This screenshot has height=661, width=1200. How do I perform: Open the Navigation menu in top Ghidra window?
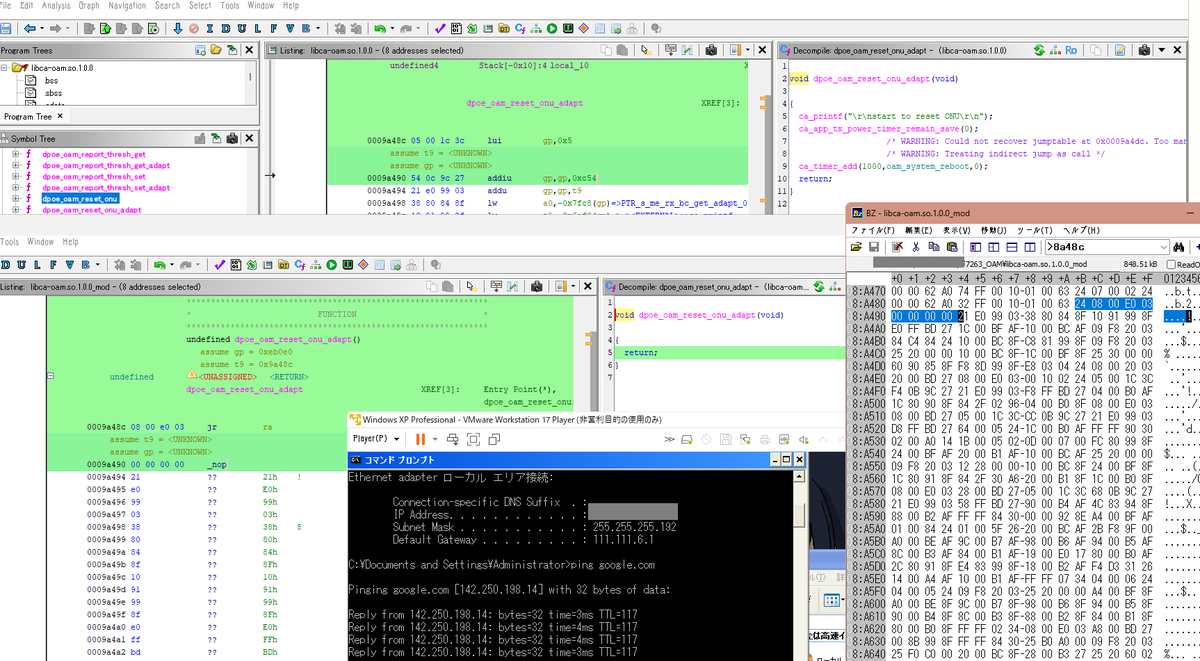pyautogui.click(x=127, y=6)
